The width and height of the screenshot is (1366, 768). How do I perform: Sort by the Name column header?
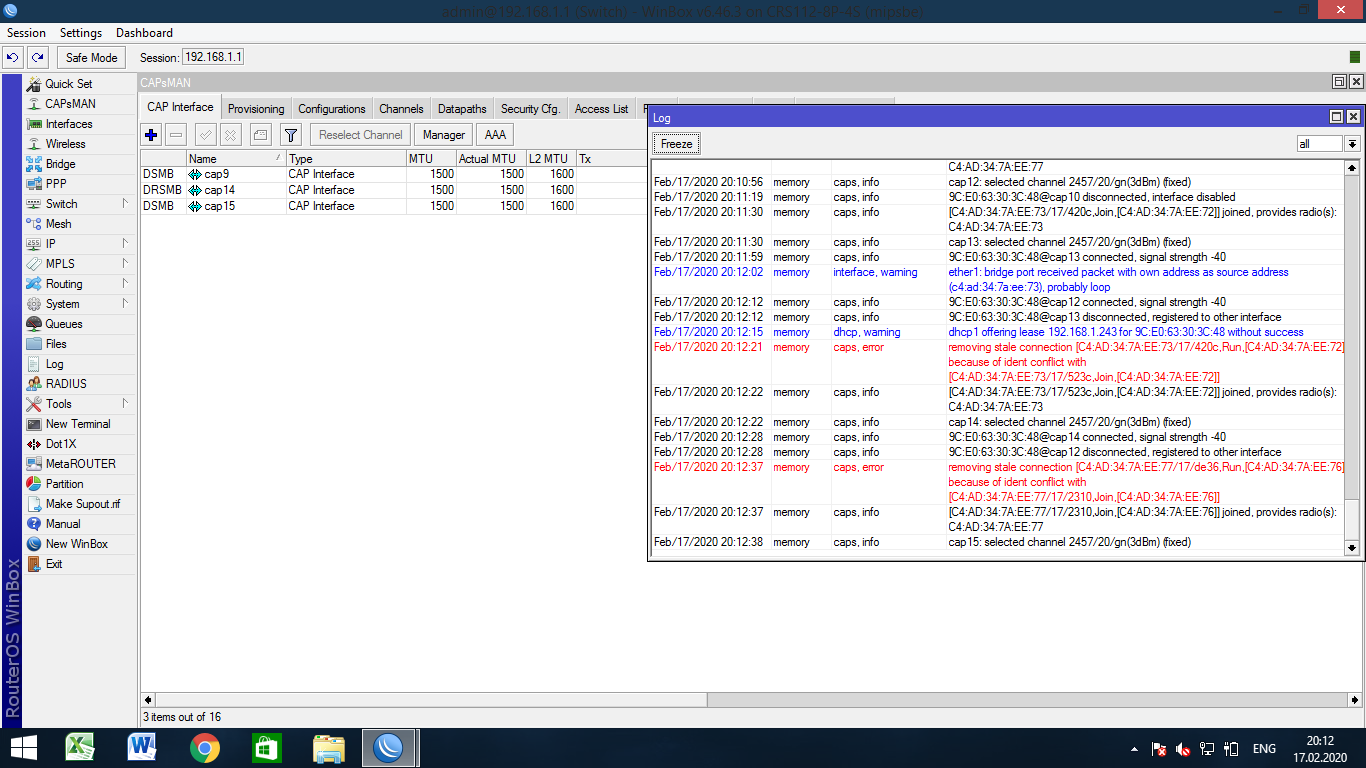tap(236, 158)
